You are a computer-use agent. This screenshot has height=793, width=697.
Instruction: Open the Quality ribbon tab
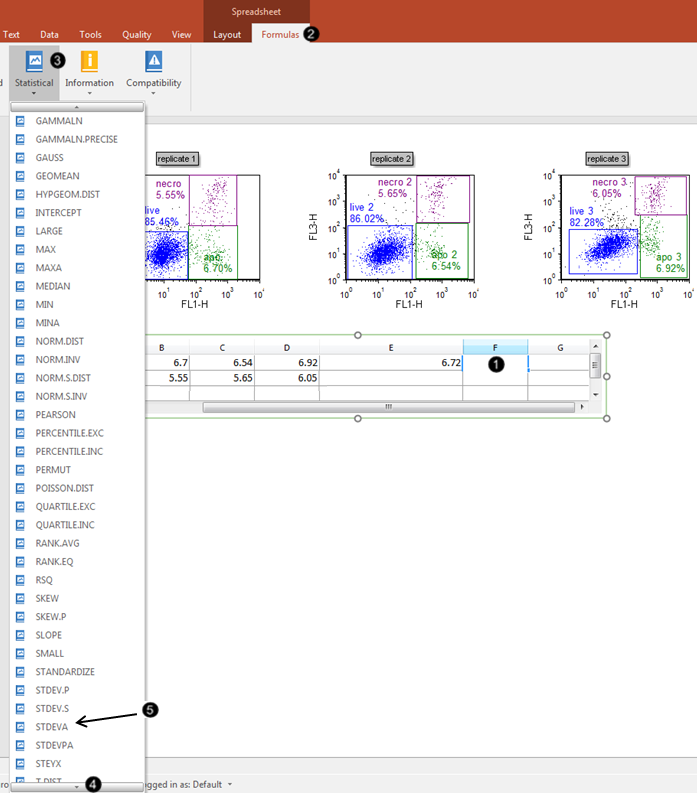pos(137,34)
